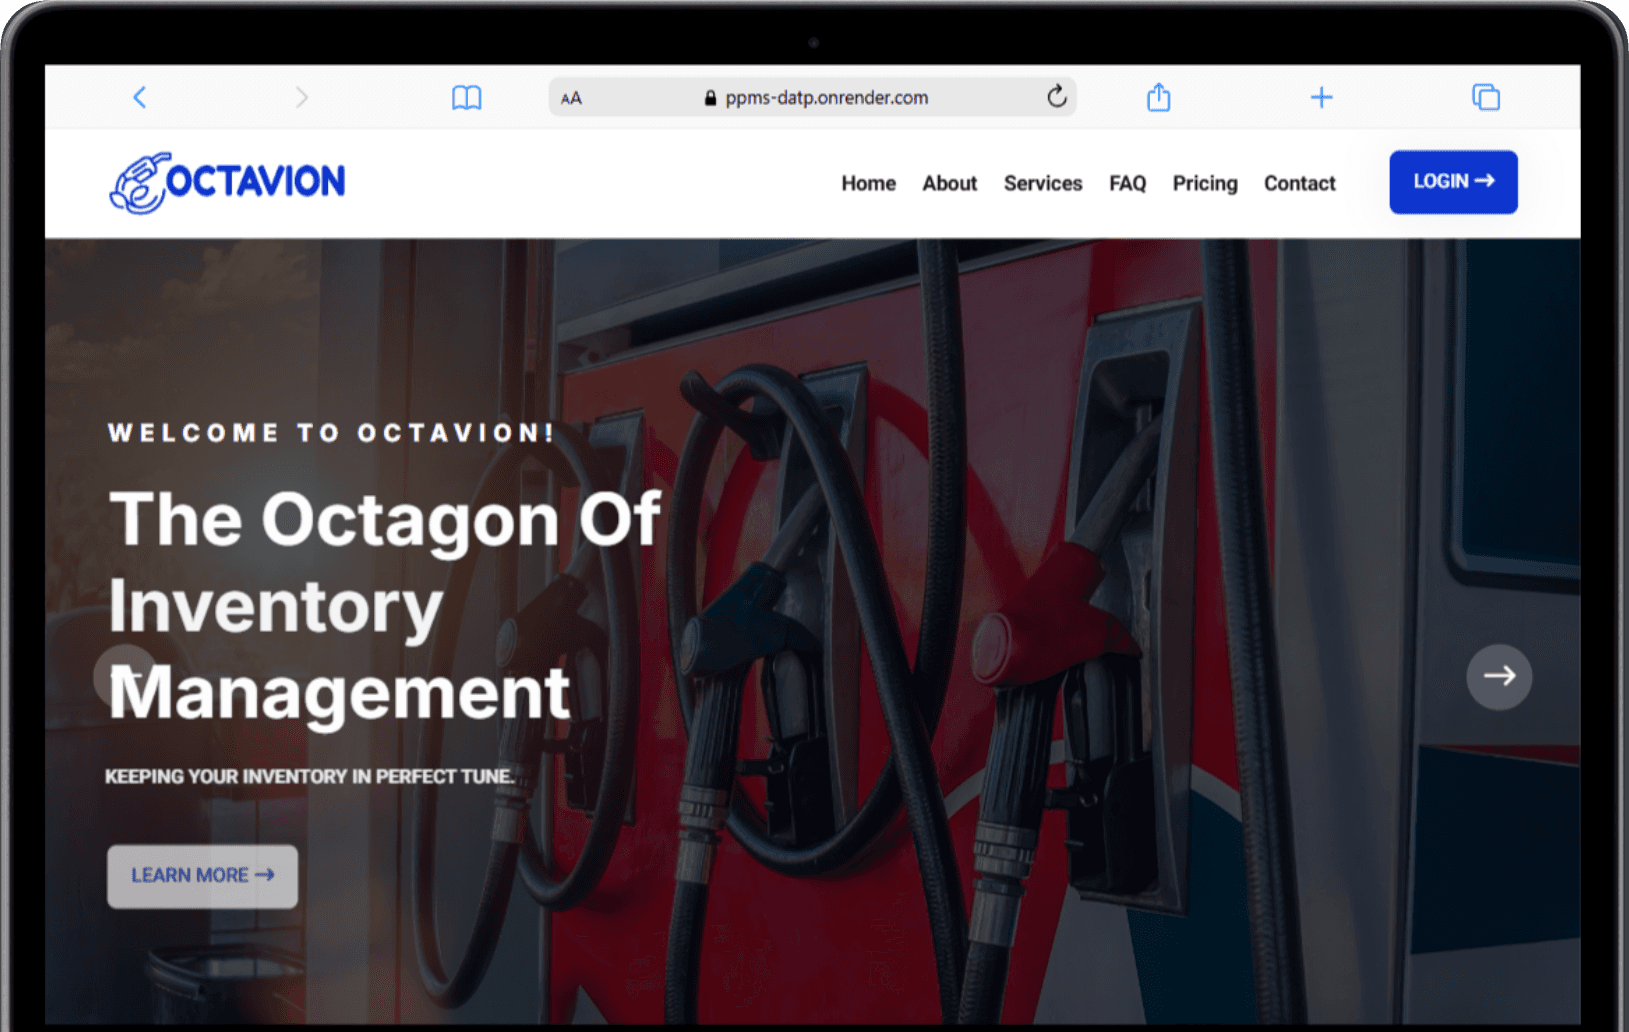Open the Share sheet
Screen dimensions: 1629x1032
1158,96
